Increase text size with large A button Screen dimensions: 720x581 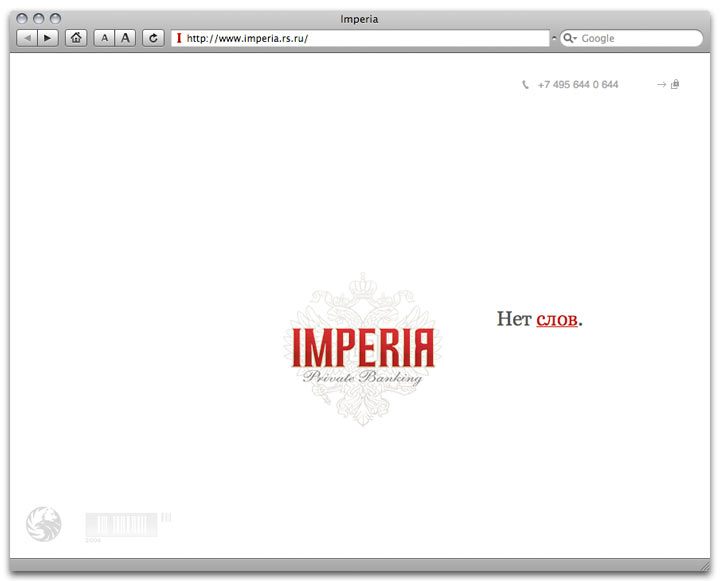(x=125, y=38)
